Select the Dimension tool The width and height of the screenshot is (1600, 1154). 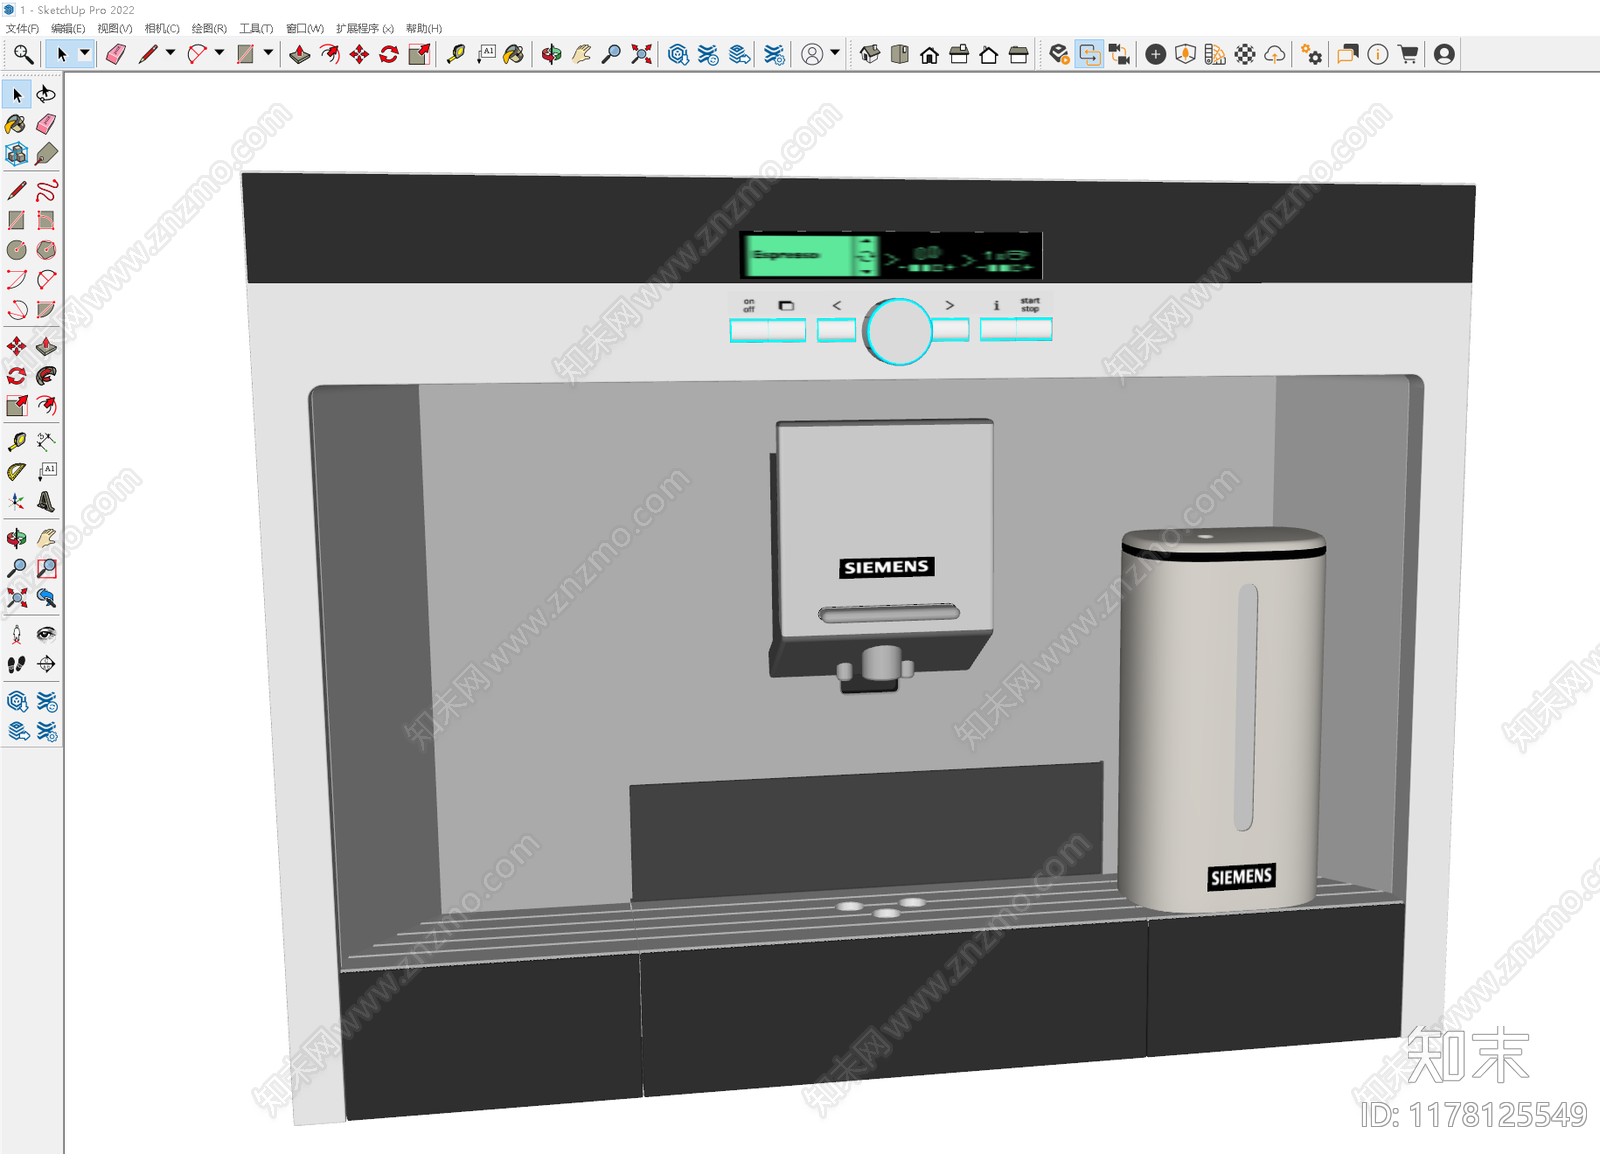pos(46,441)
